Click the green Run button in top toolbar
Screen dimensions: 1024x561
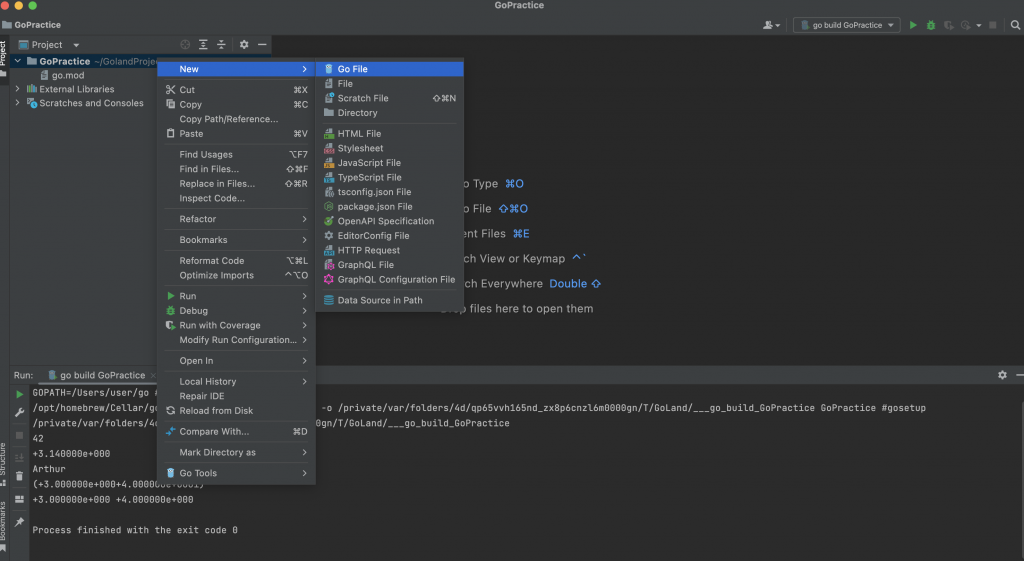[913, 25]
